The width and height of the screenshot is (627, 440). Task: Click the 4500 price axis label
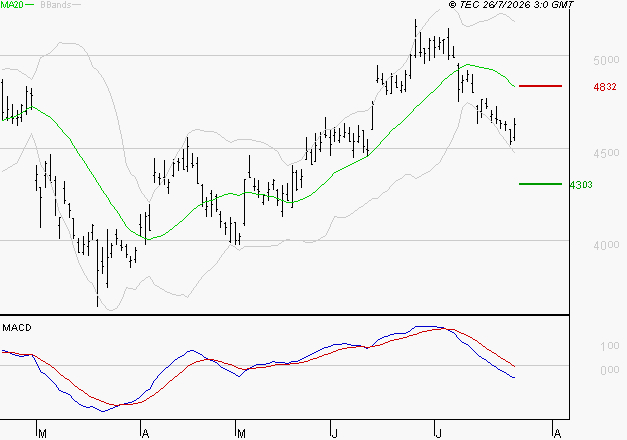[606, 153]
